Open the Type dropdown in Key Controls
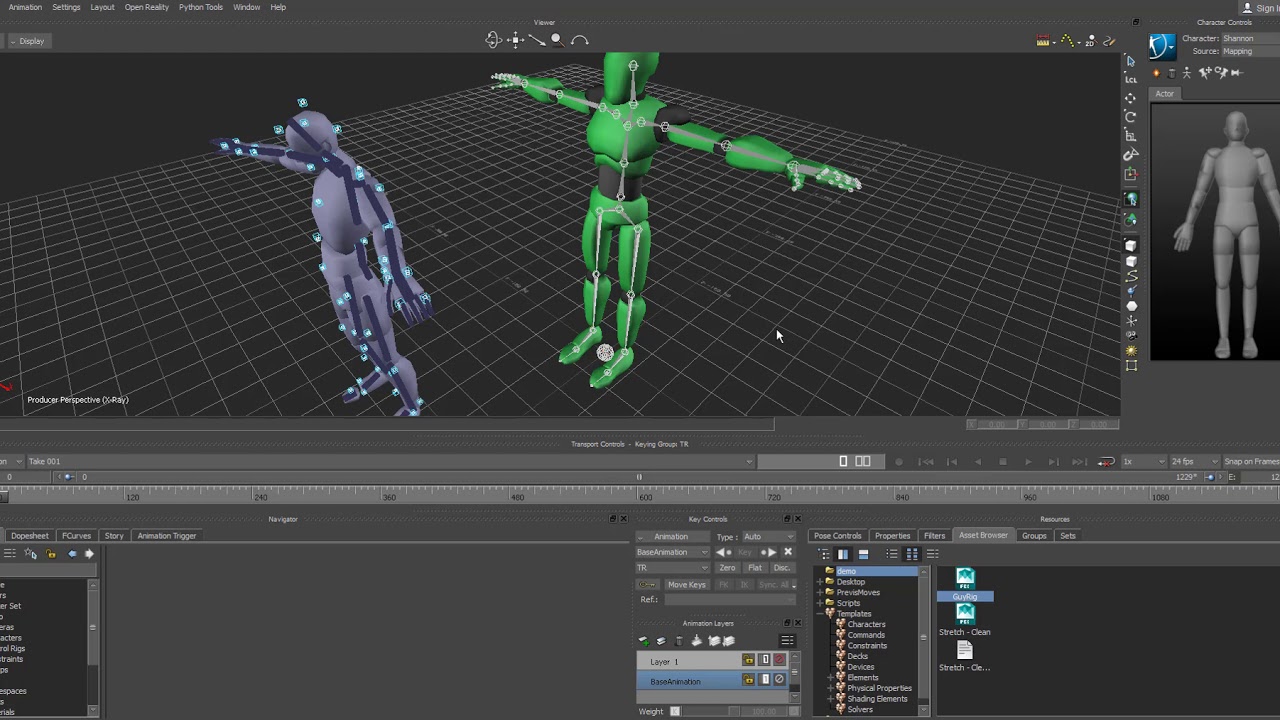1280x720 pixels. click(x=767, y=537)
